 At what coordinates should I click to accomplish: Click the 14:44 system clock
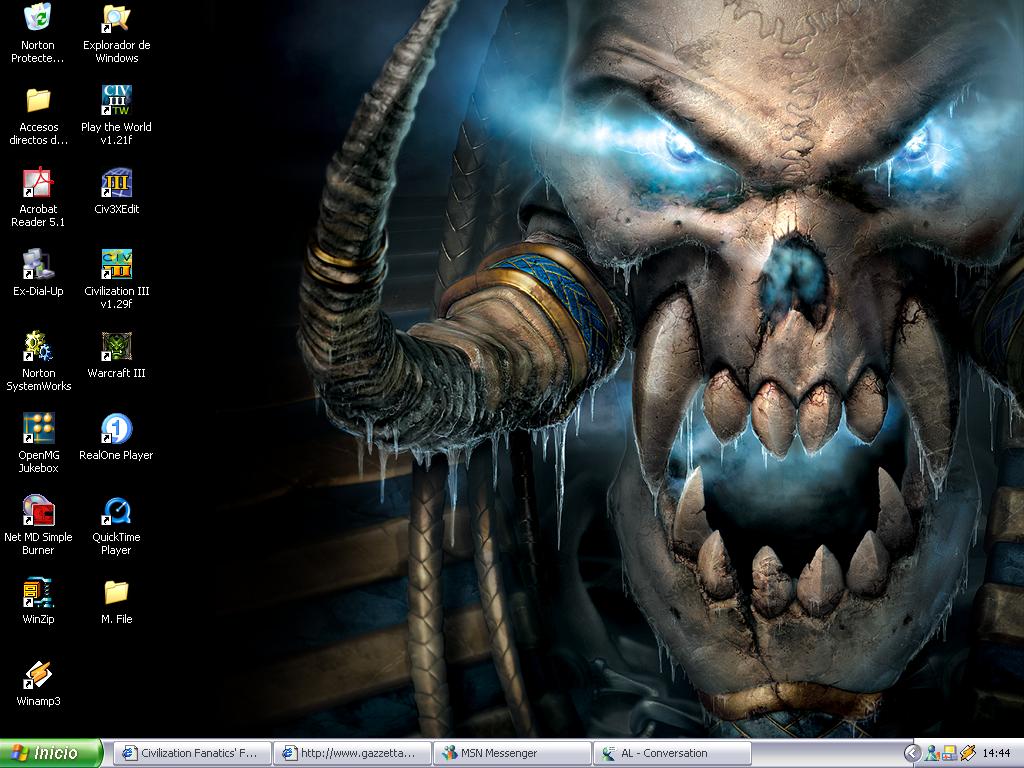tap(997, 754)
